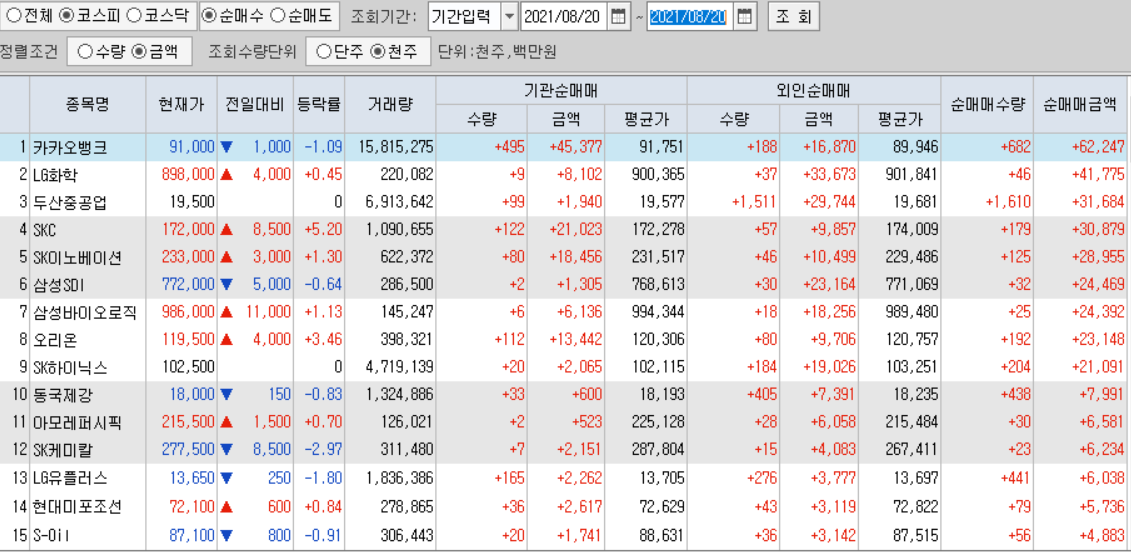The width and height of the screenshot is (1131, 552).
Task: Select the 오리온 stock name
Action: click(56, 340)
